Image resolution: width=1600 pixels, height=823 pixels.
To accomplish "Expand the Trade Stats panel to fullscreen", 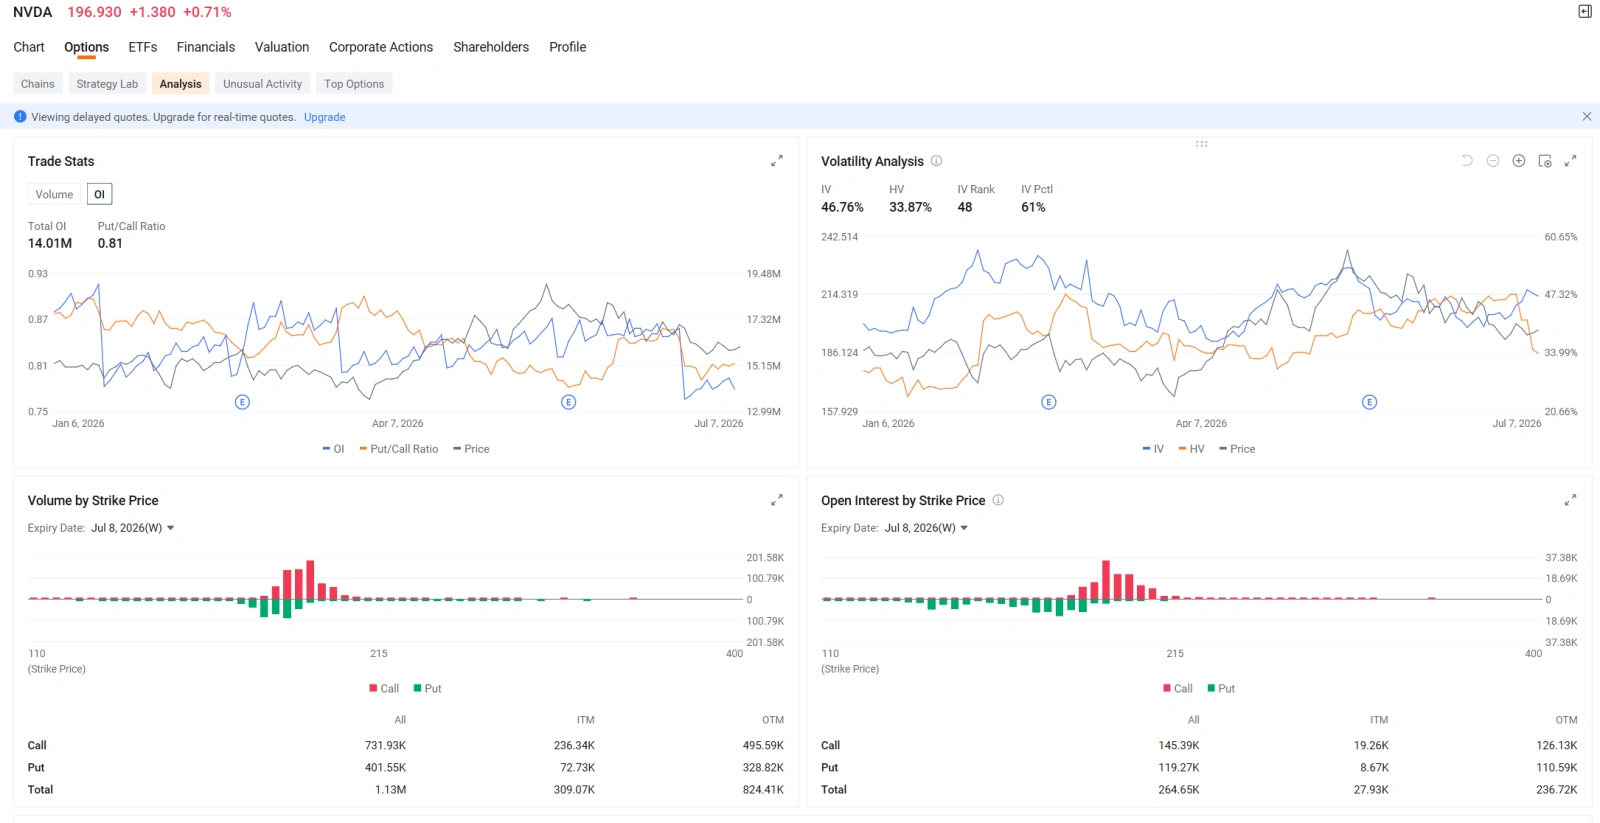I will [776, 161].
